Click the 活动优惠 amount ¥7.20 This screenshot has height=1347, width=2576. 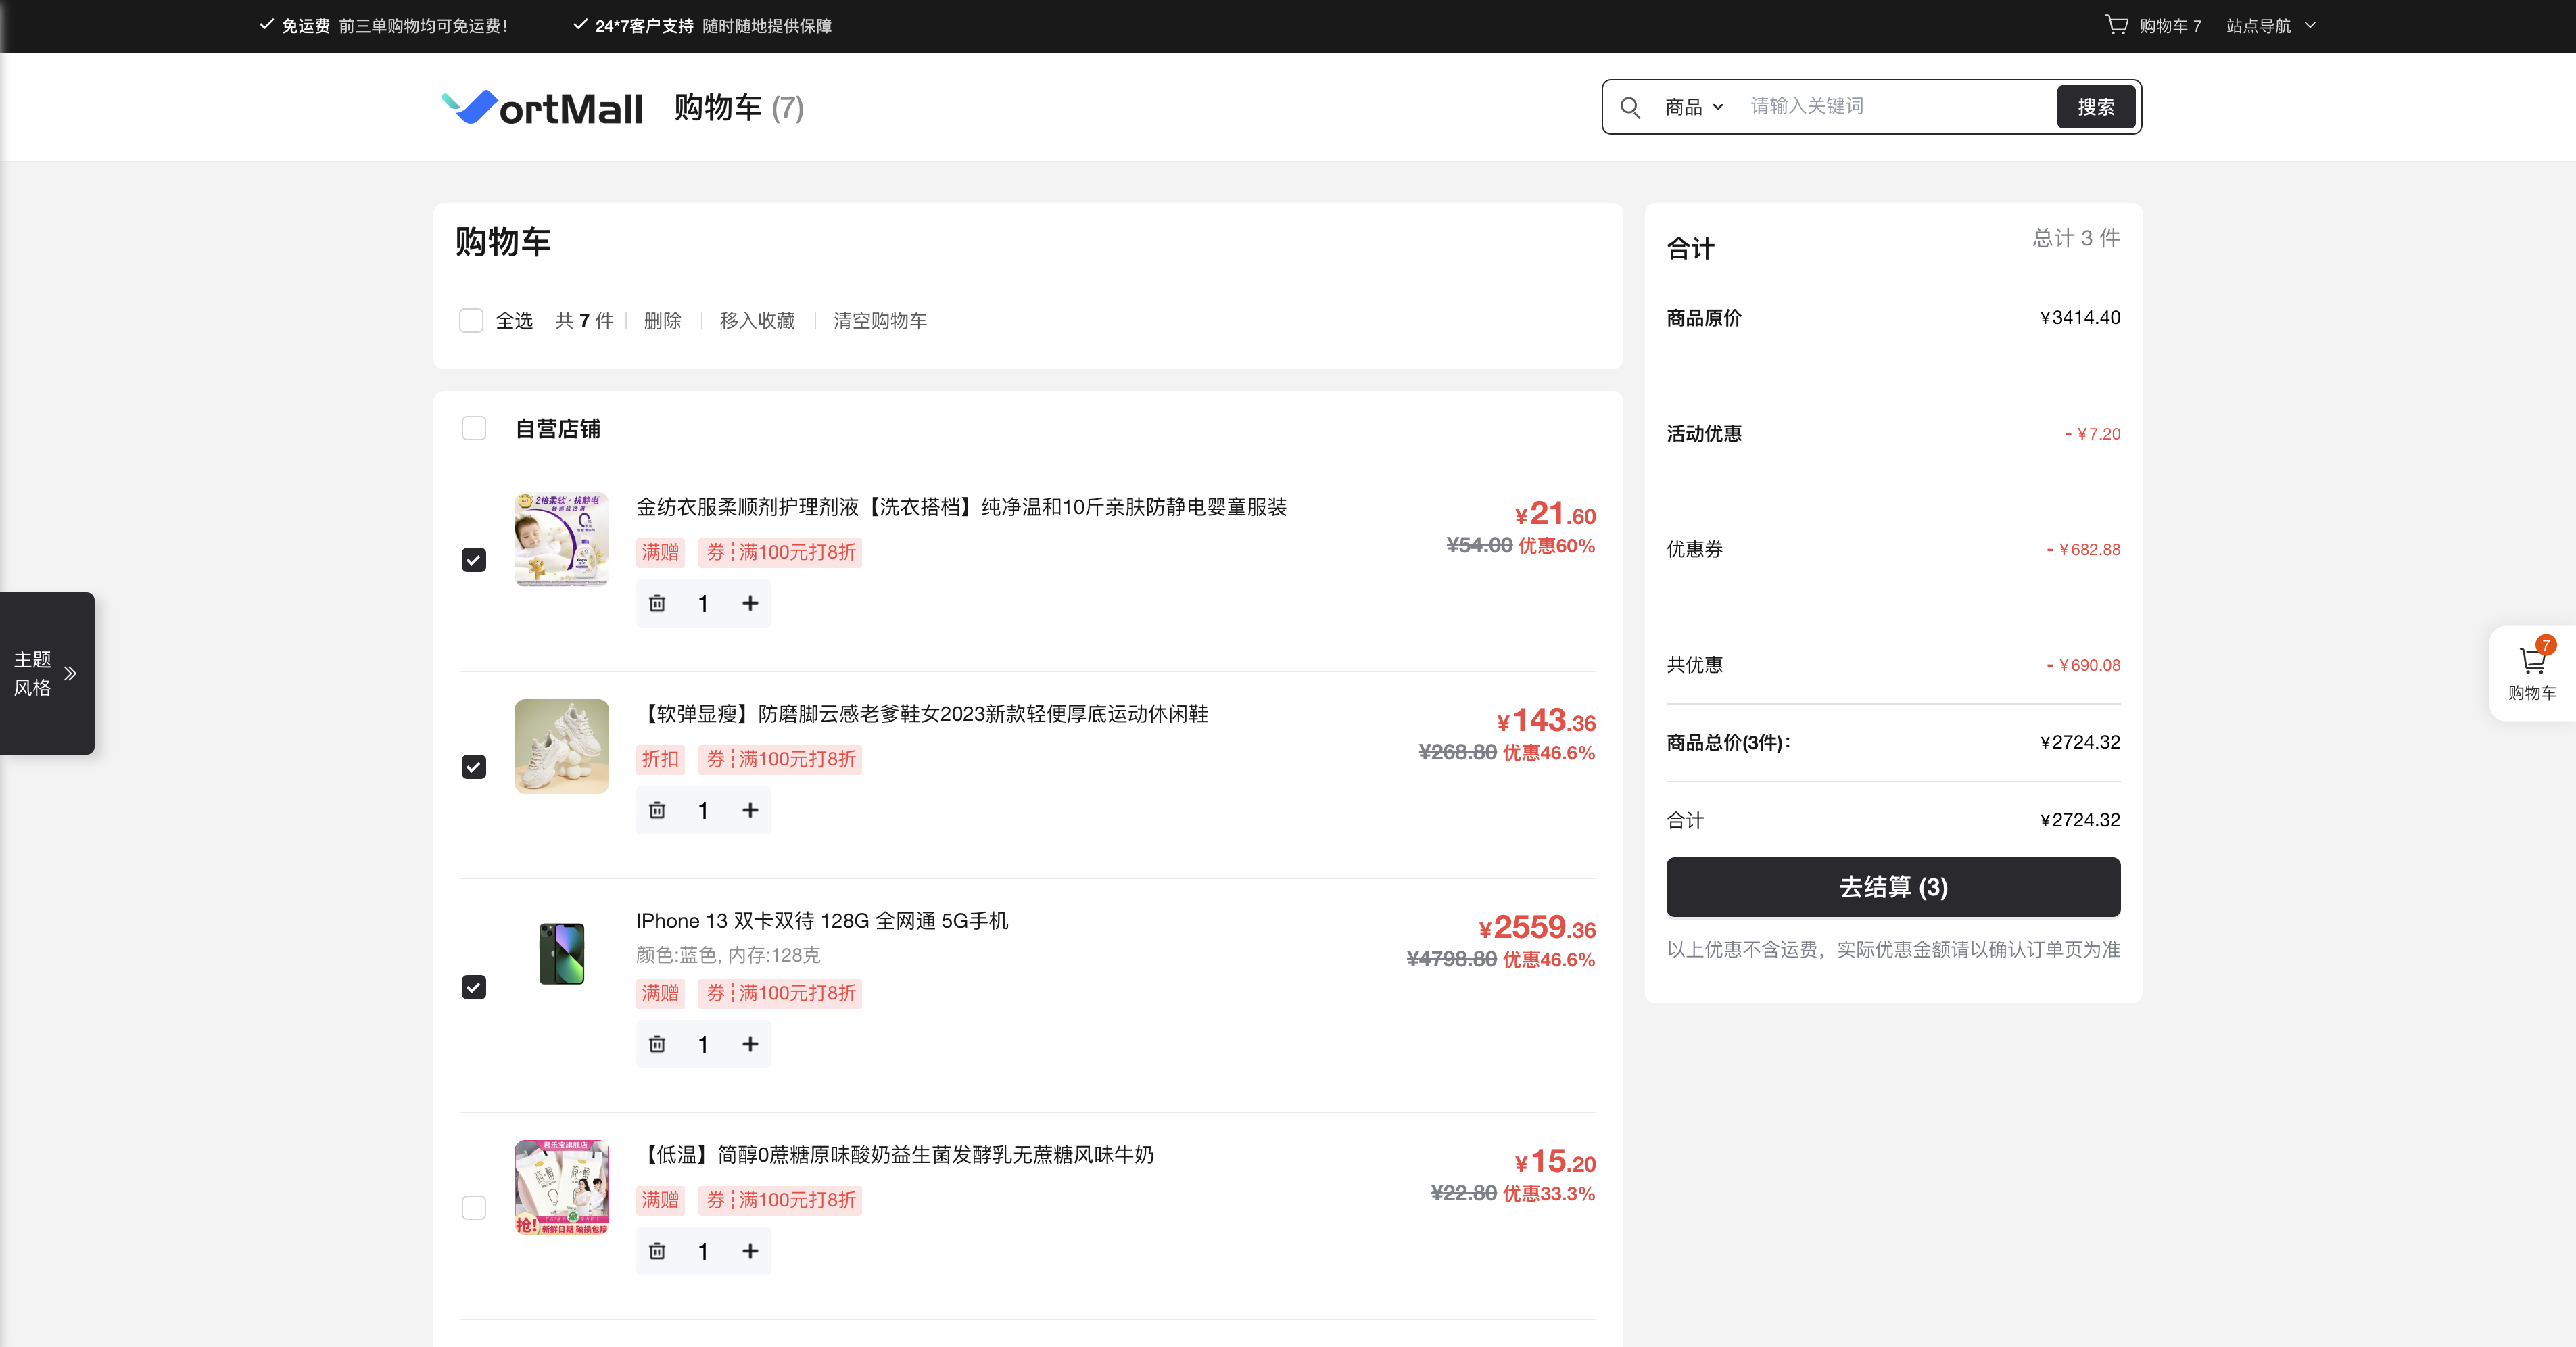click(x=2092, y=433)
